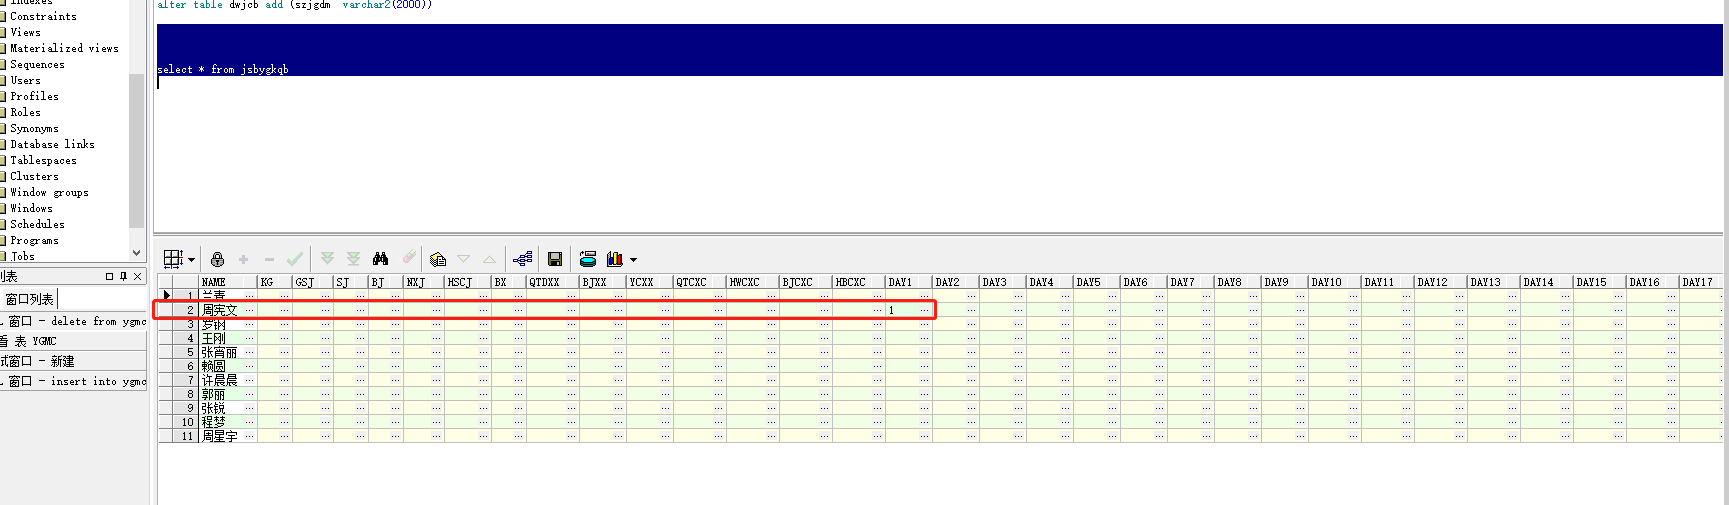Image resolution: width=1729 pixels, height=505 pixels.
Task: Open the Synonyms tree node
Action: coord(34,128)
